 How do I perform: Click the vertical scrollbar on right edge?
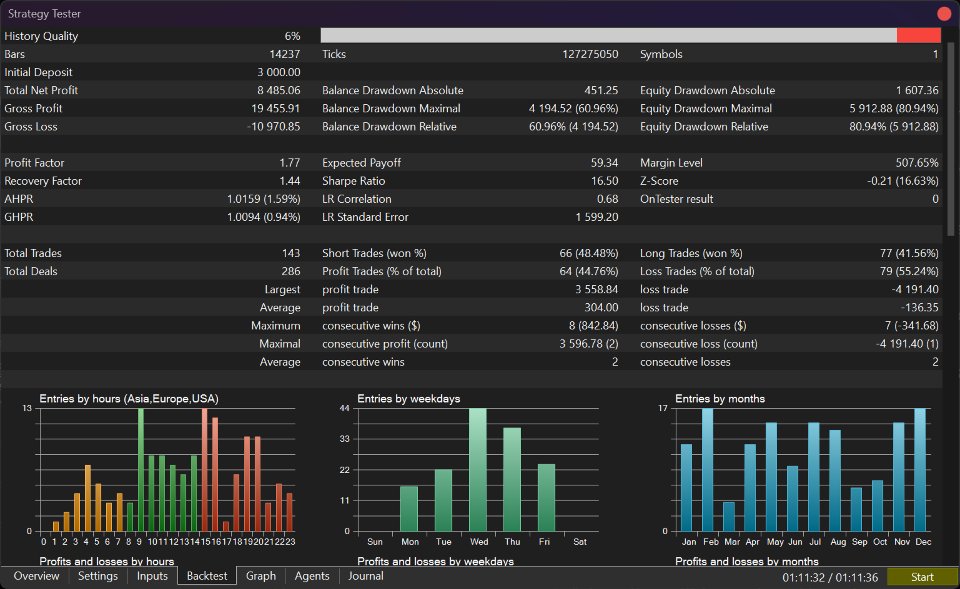click(951, 138)
